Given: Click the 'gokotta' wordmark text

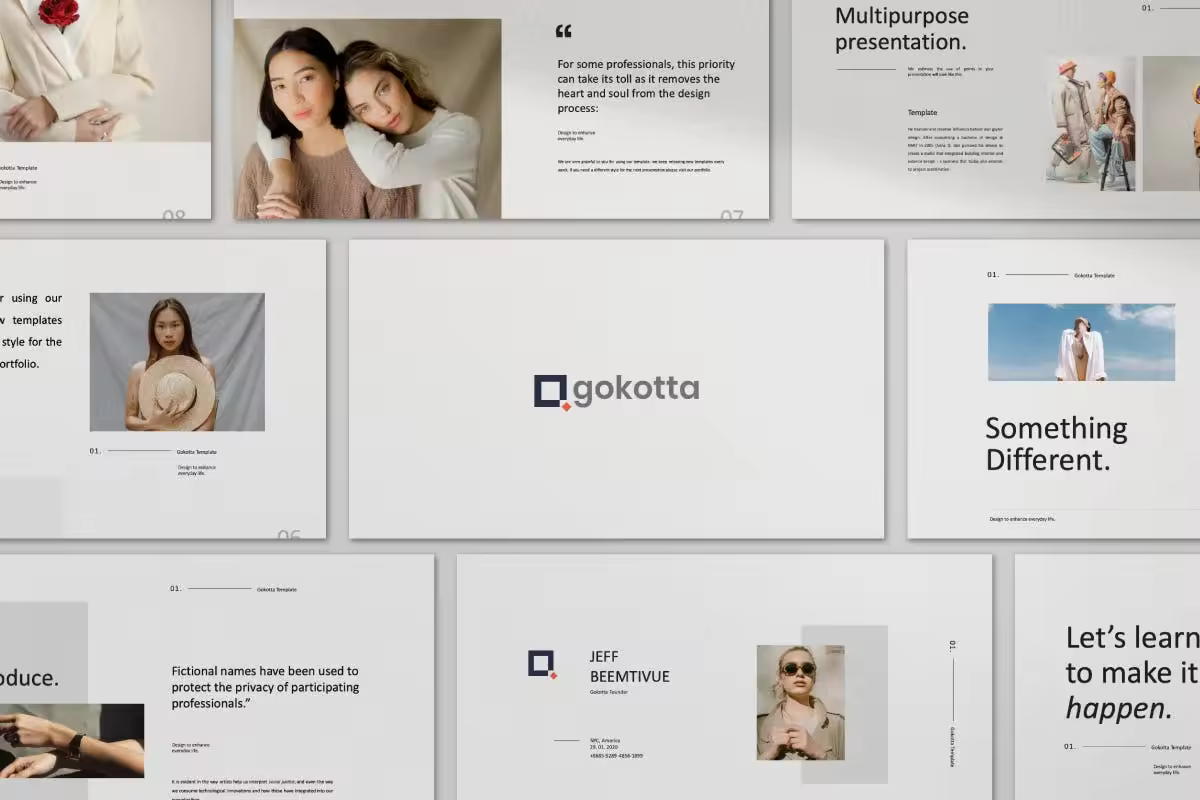Looking at the screenshot, I should [x=636, y=390].
